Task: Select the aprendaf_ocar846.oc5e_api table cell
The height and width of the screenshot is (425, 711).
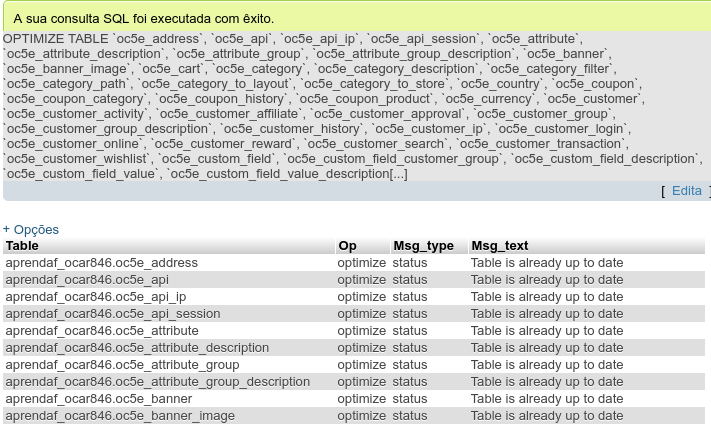Action: click(x=87, y=280)
